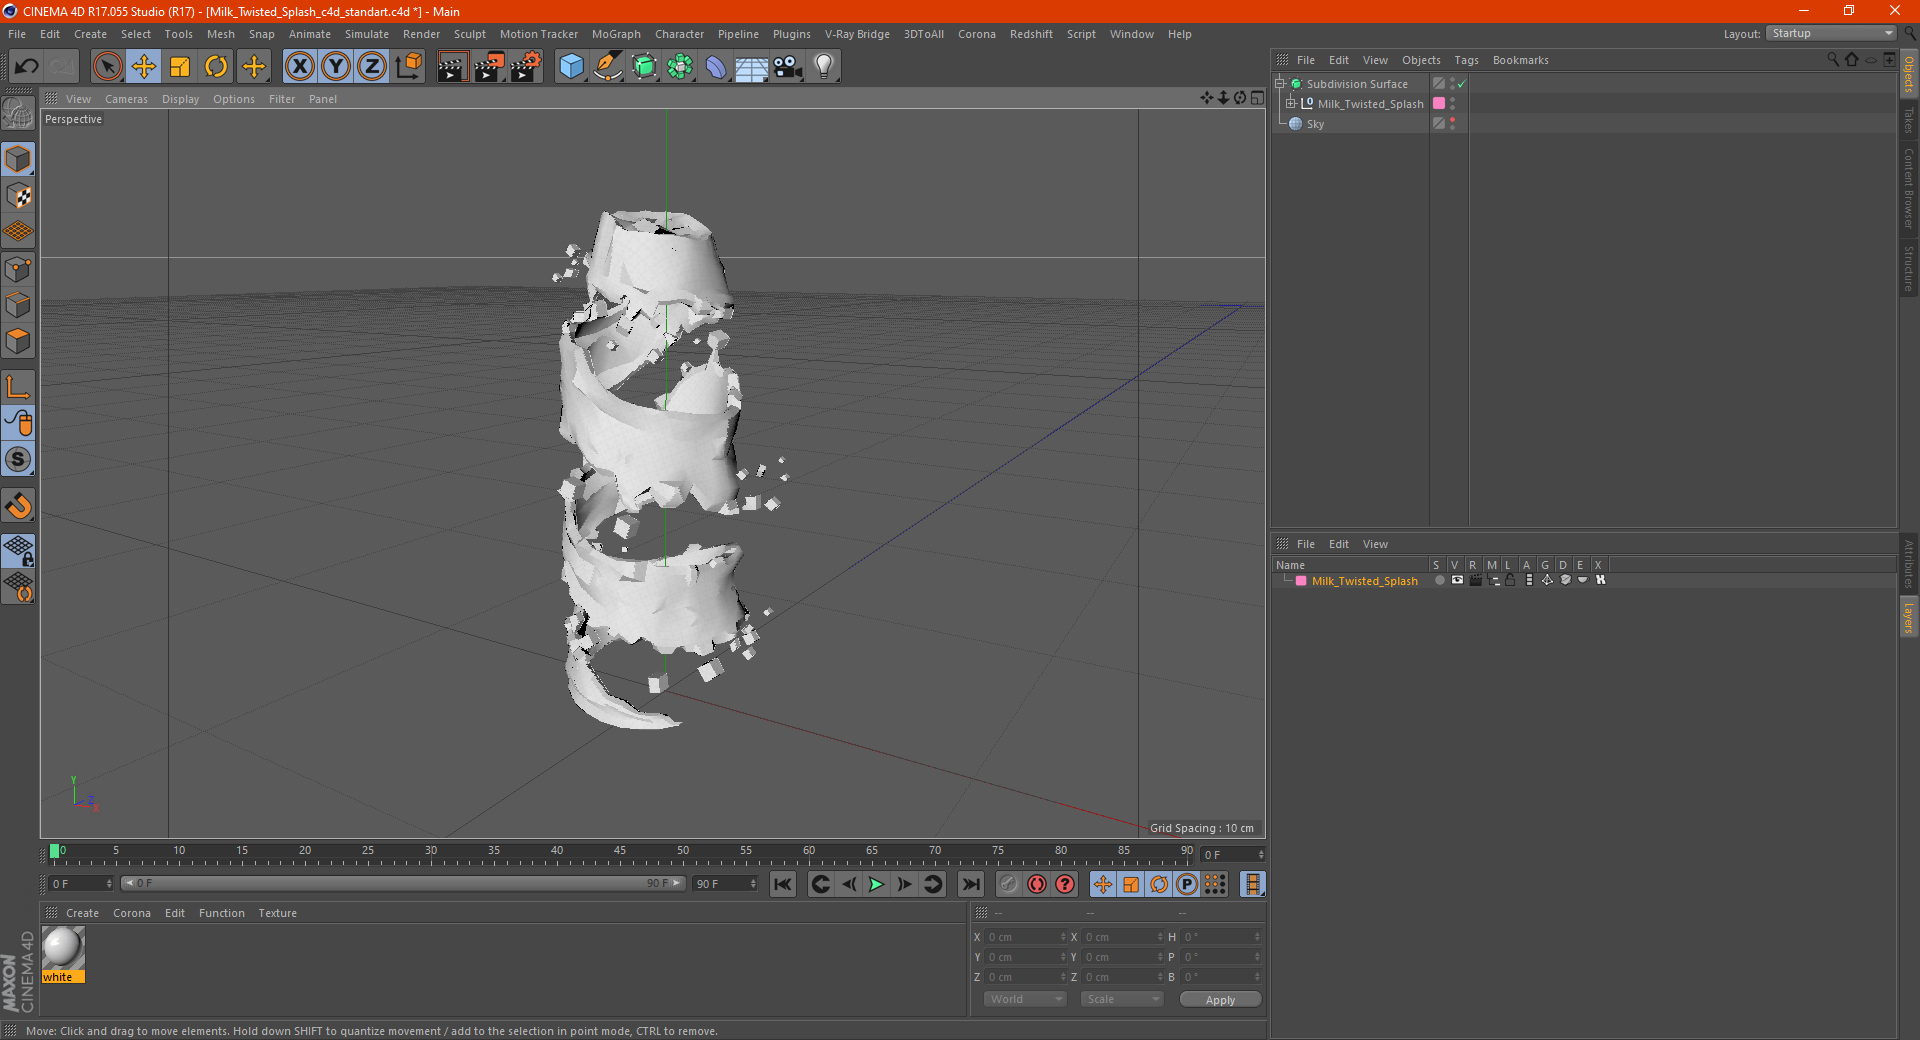Pick the Rotate tool icon
The image size is (1920, 1040).
216,67
